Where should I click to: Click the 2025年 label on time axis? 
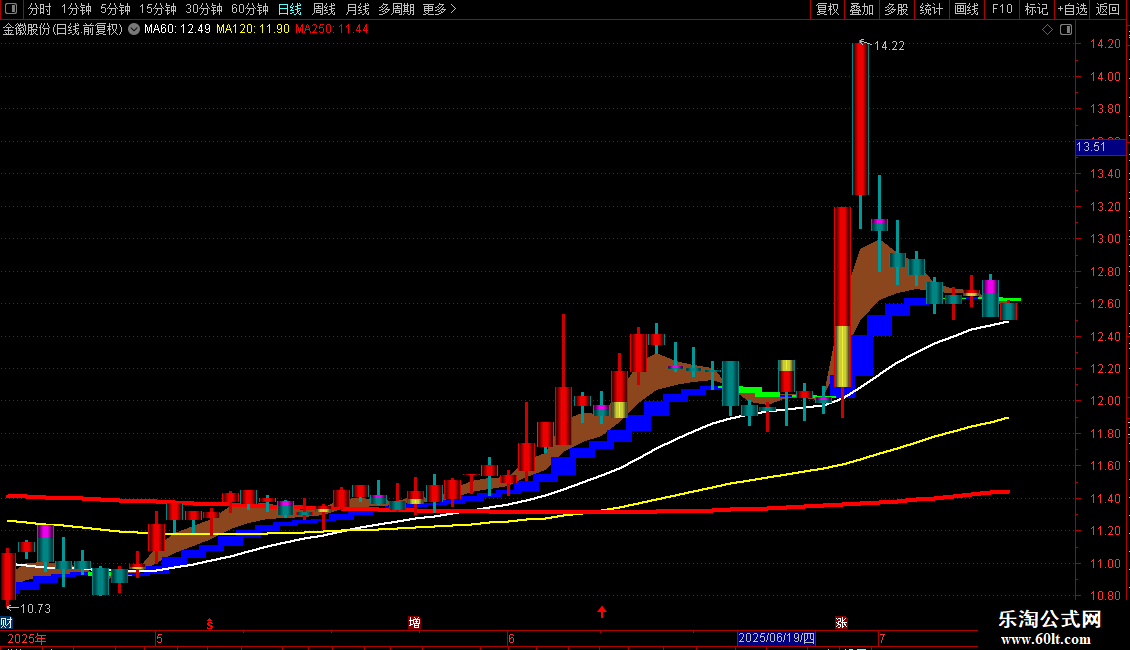coord(27,638)
